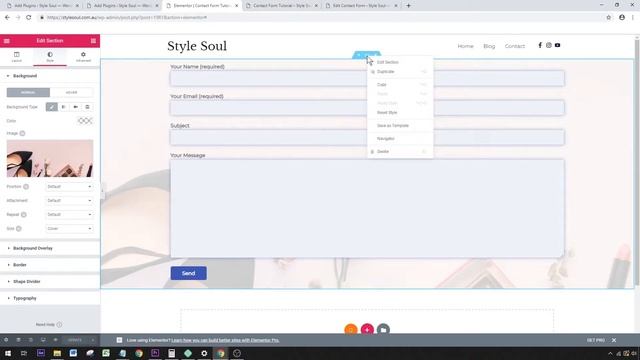Choose Delete from context menu
Screen dimensions: 640x360
tap(400, 151)
